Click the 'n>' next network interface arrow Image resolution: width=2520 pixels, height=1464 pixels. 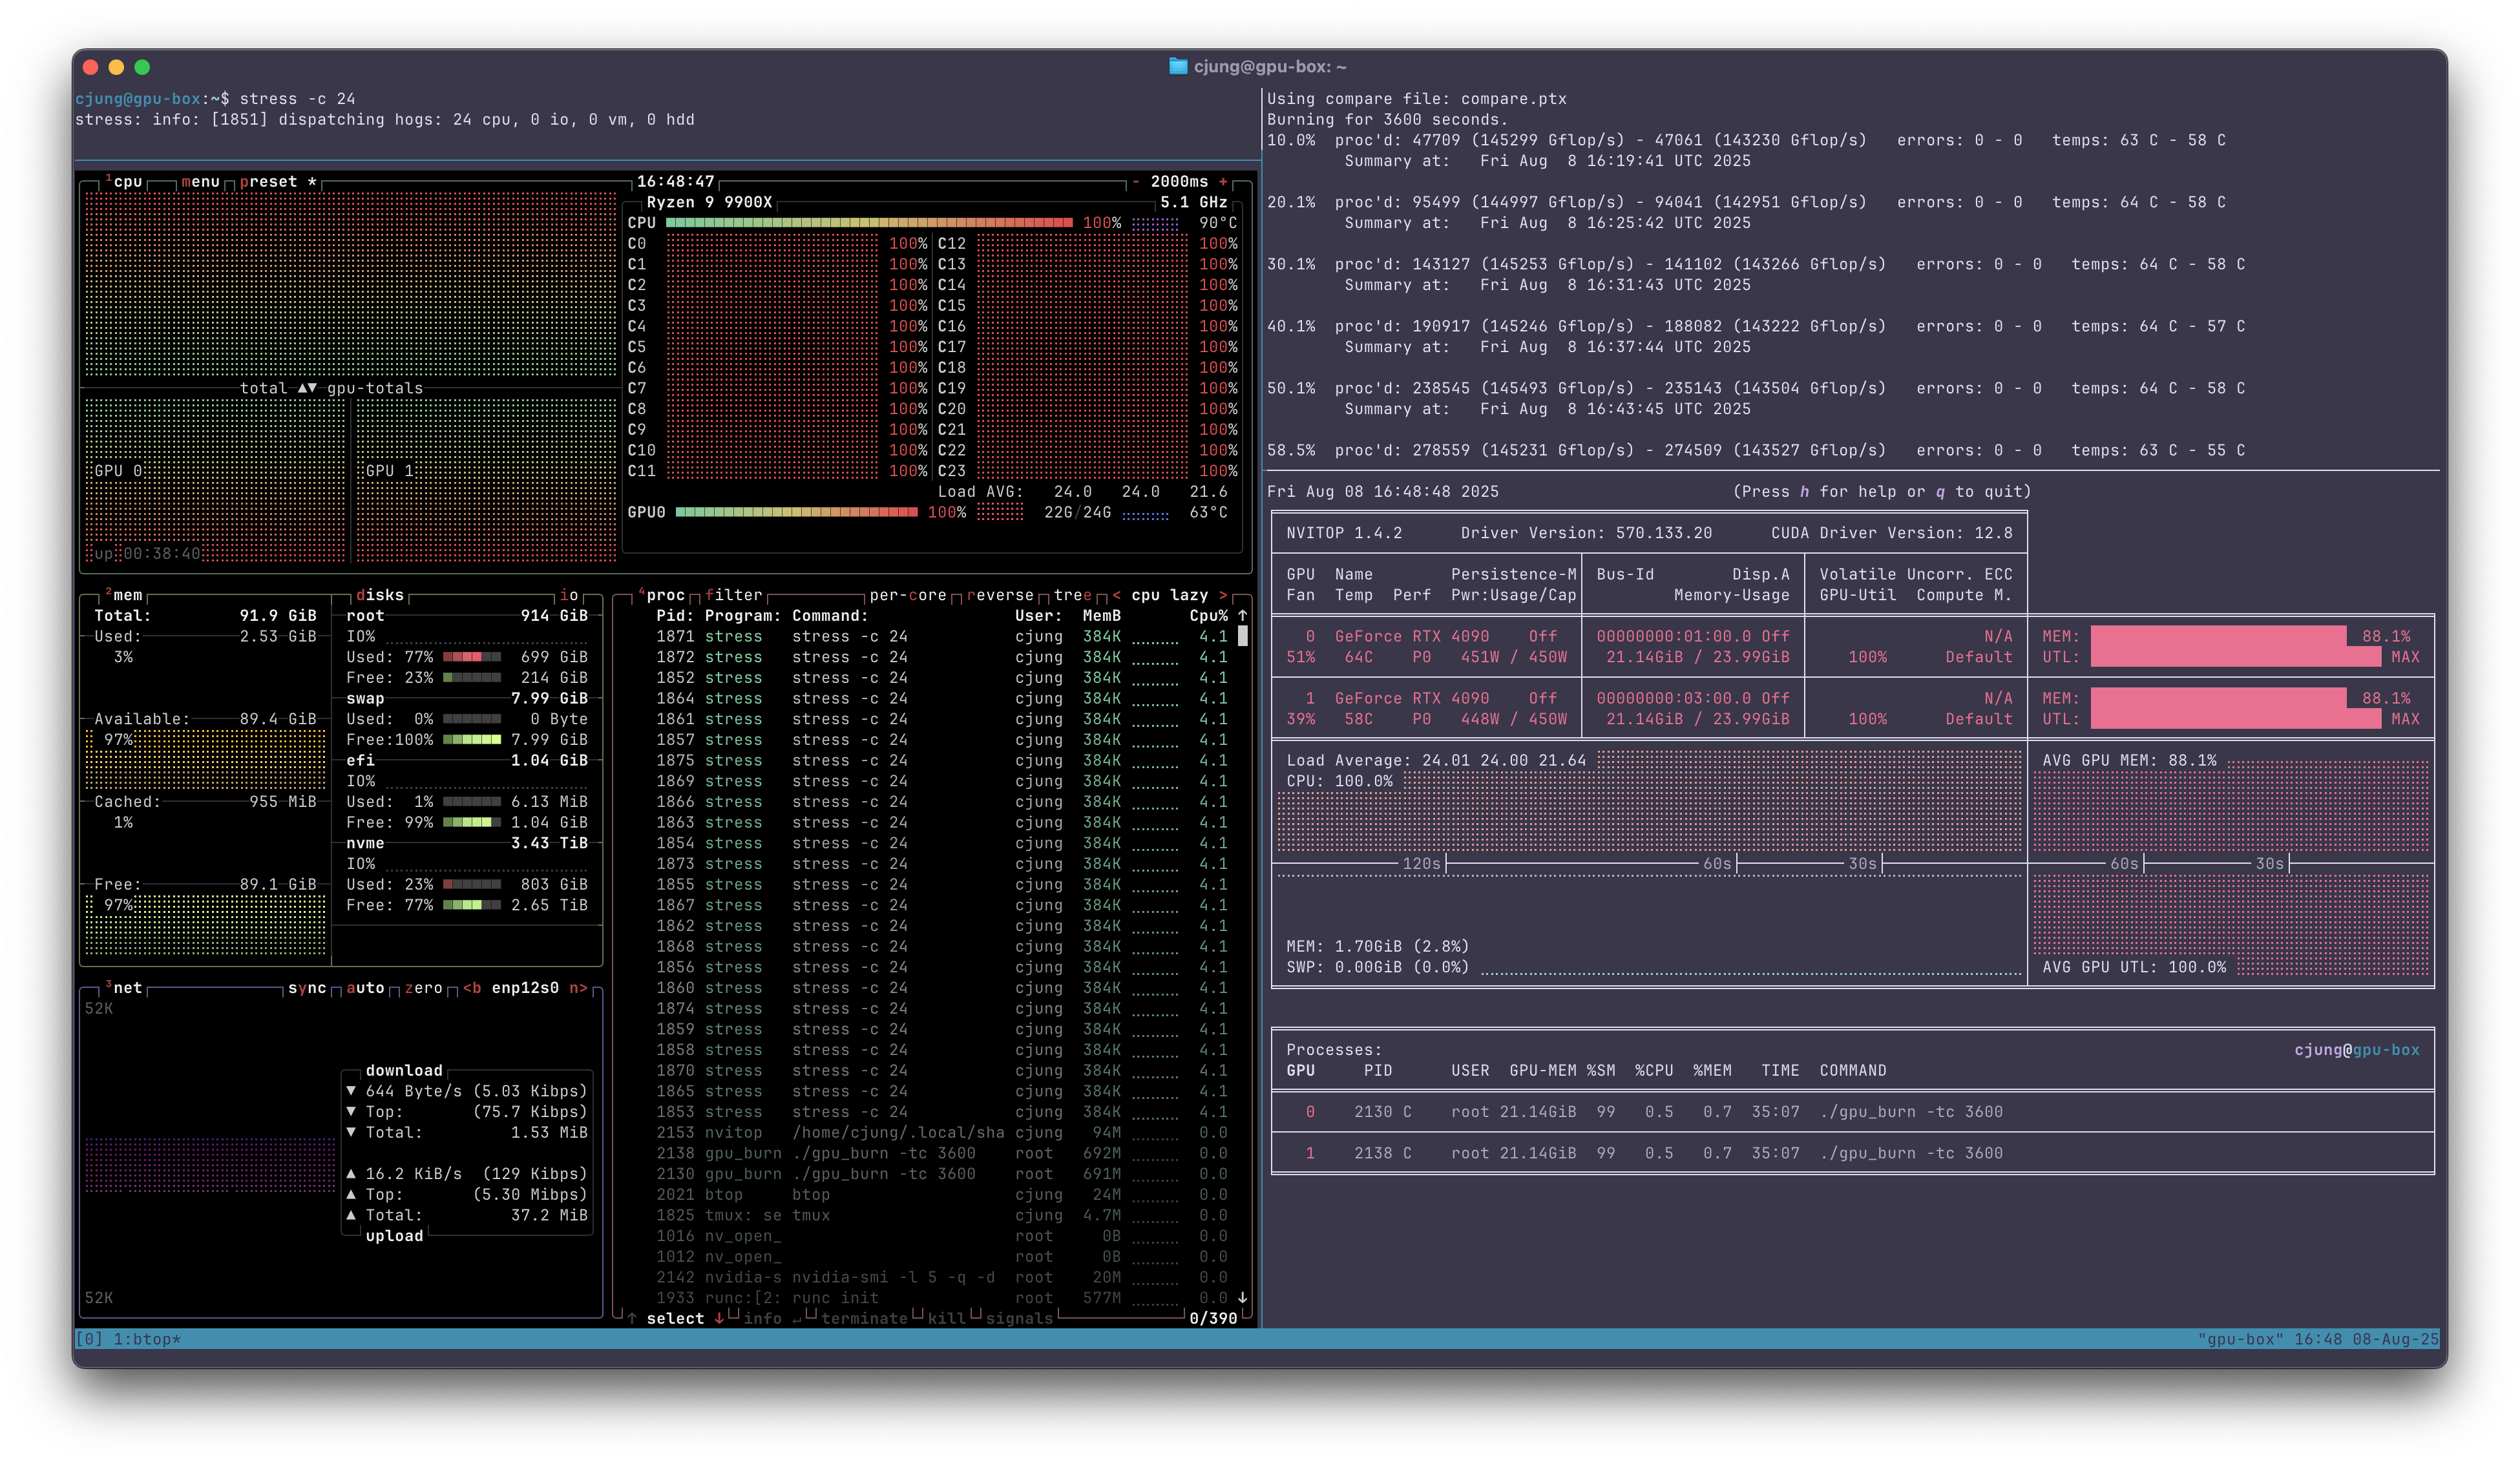pos(578,988)
